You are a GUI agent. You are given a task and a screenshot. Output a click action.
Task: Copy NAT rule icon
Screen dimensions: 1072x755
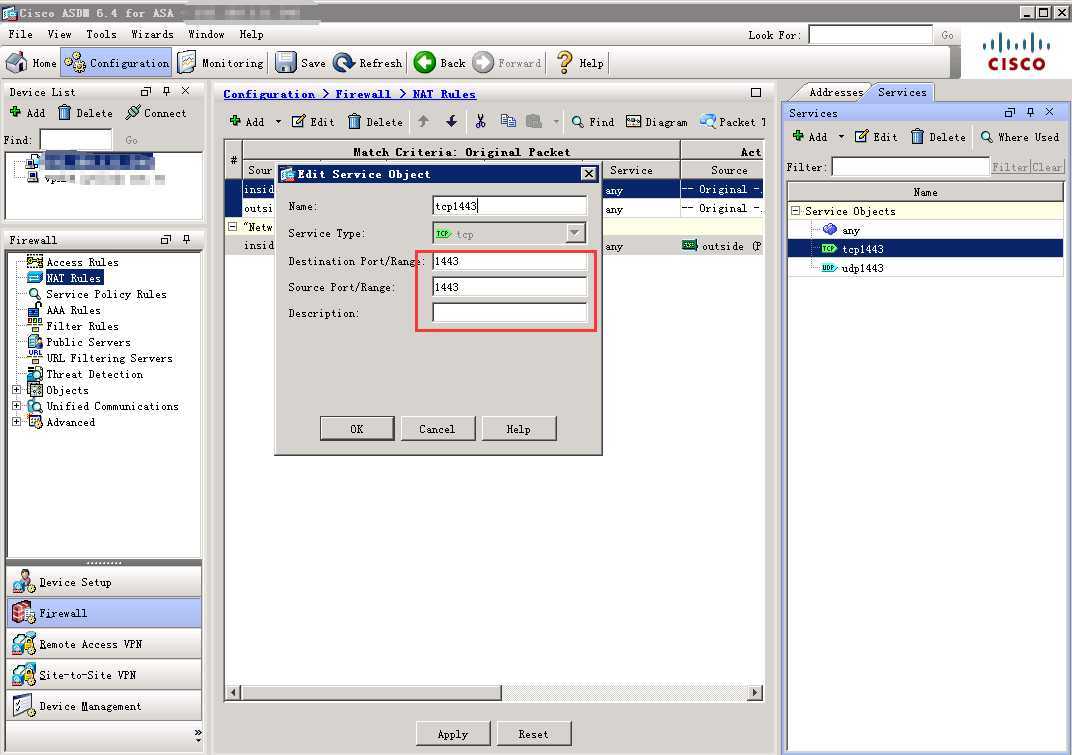508,122
